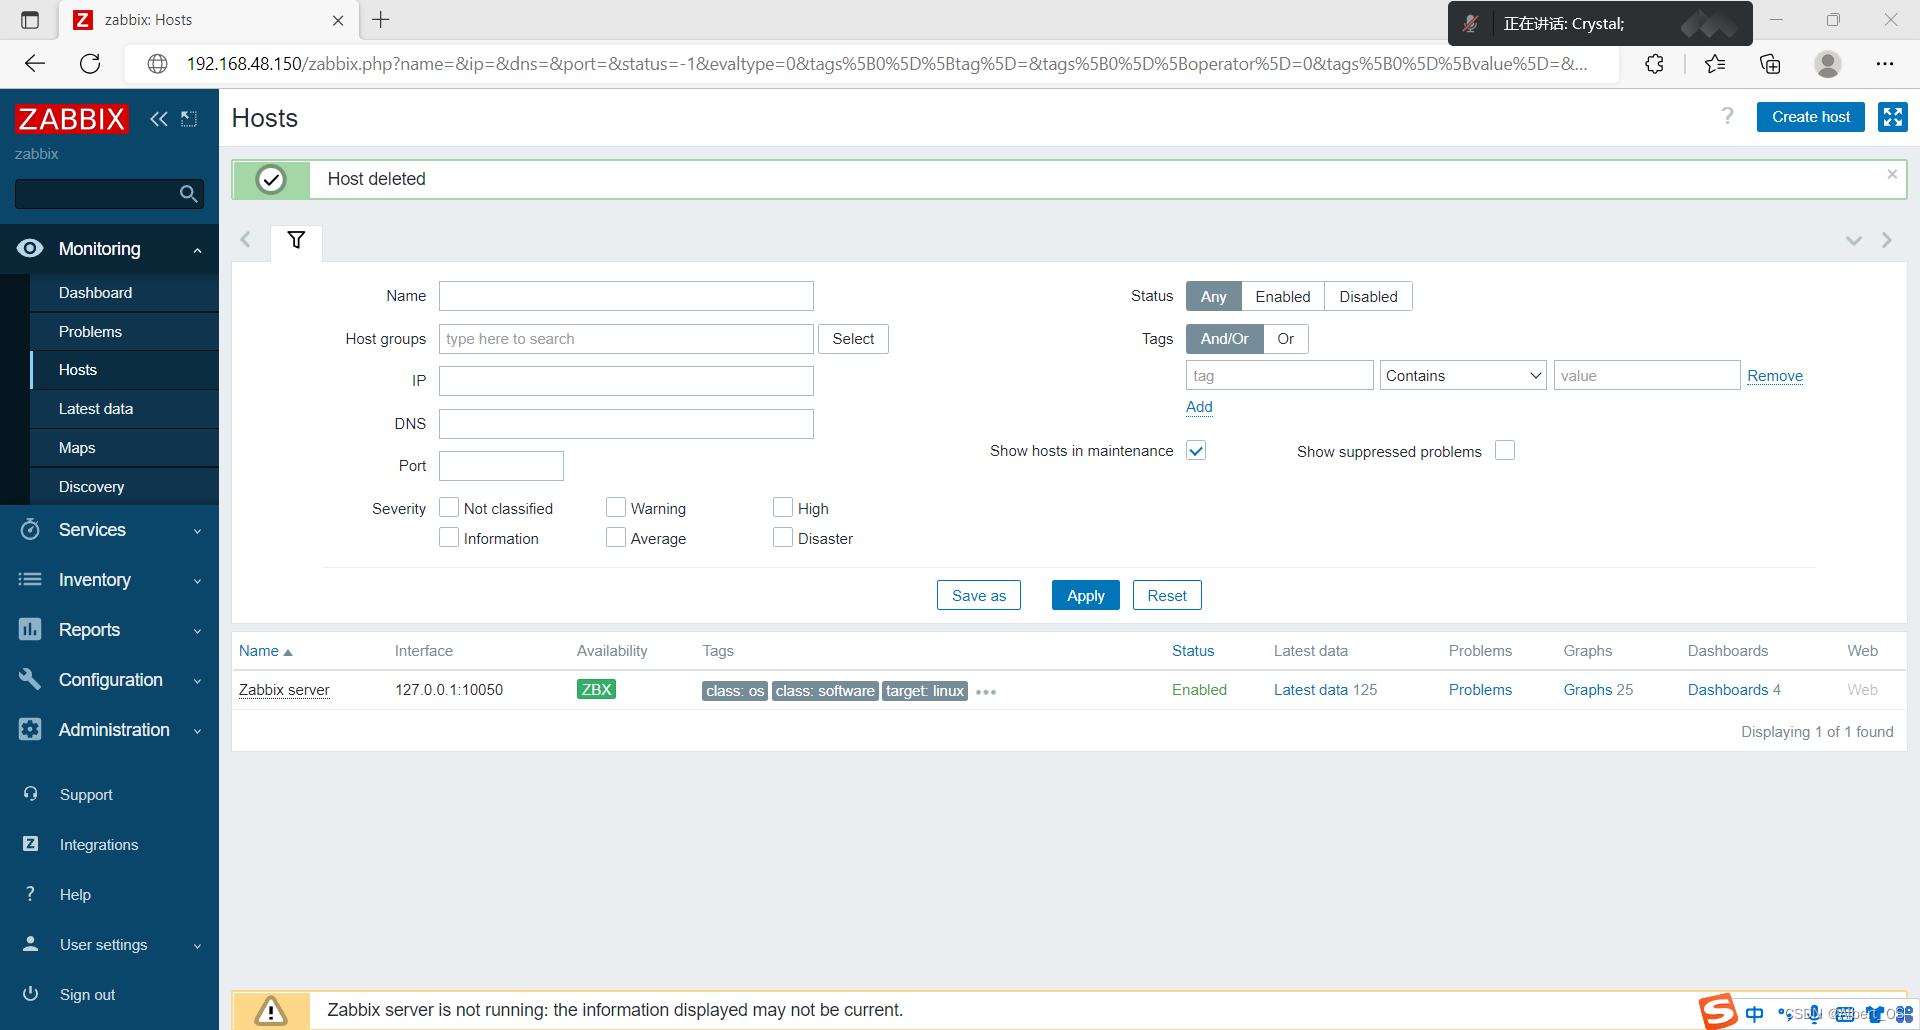
Task: Click the Monitoring eye icon
Action: [30, 248]
